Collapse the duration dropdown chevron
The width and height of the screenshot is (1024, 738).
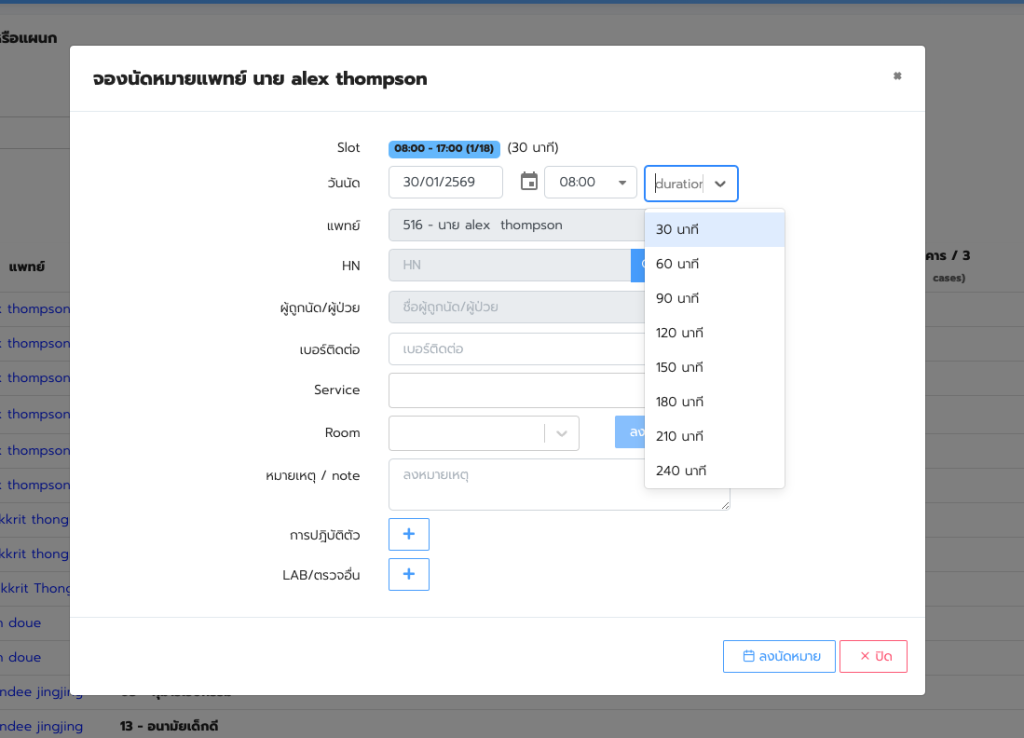pos(720,184)
